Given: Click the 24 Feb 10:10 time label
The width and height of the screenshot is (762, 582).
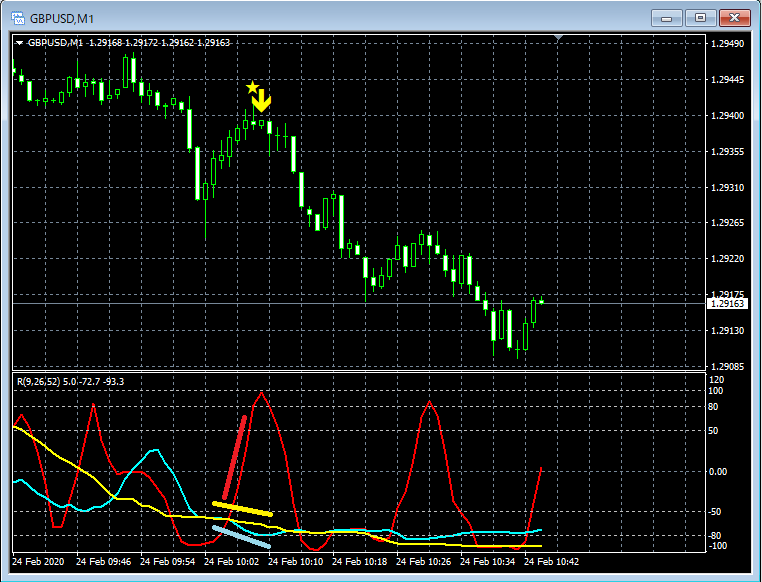Looking at the screenshot, I should 295,562.
